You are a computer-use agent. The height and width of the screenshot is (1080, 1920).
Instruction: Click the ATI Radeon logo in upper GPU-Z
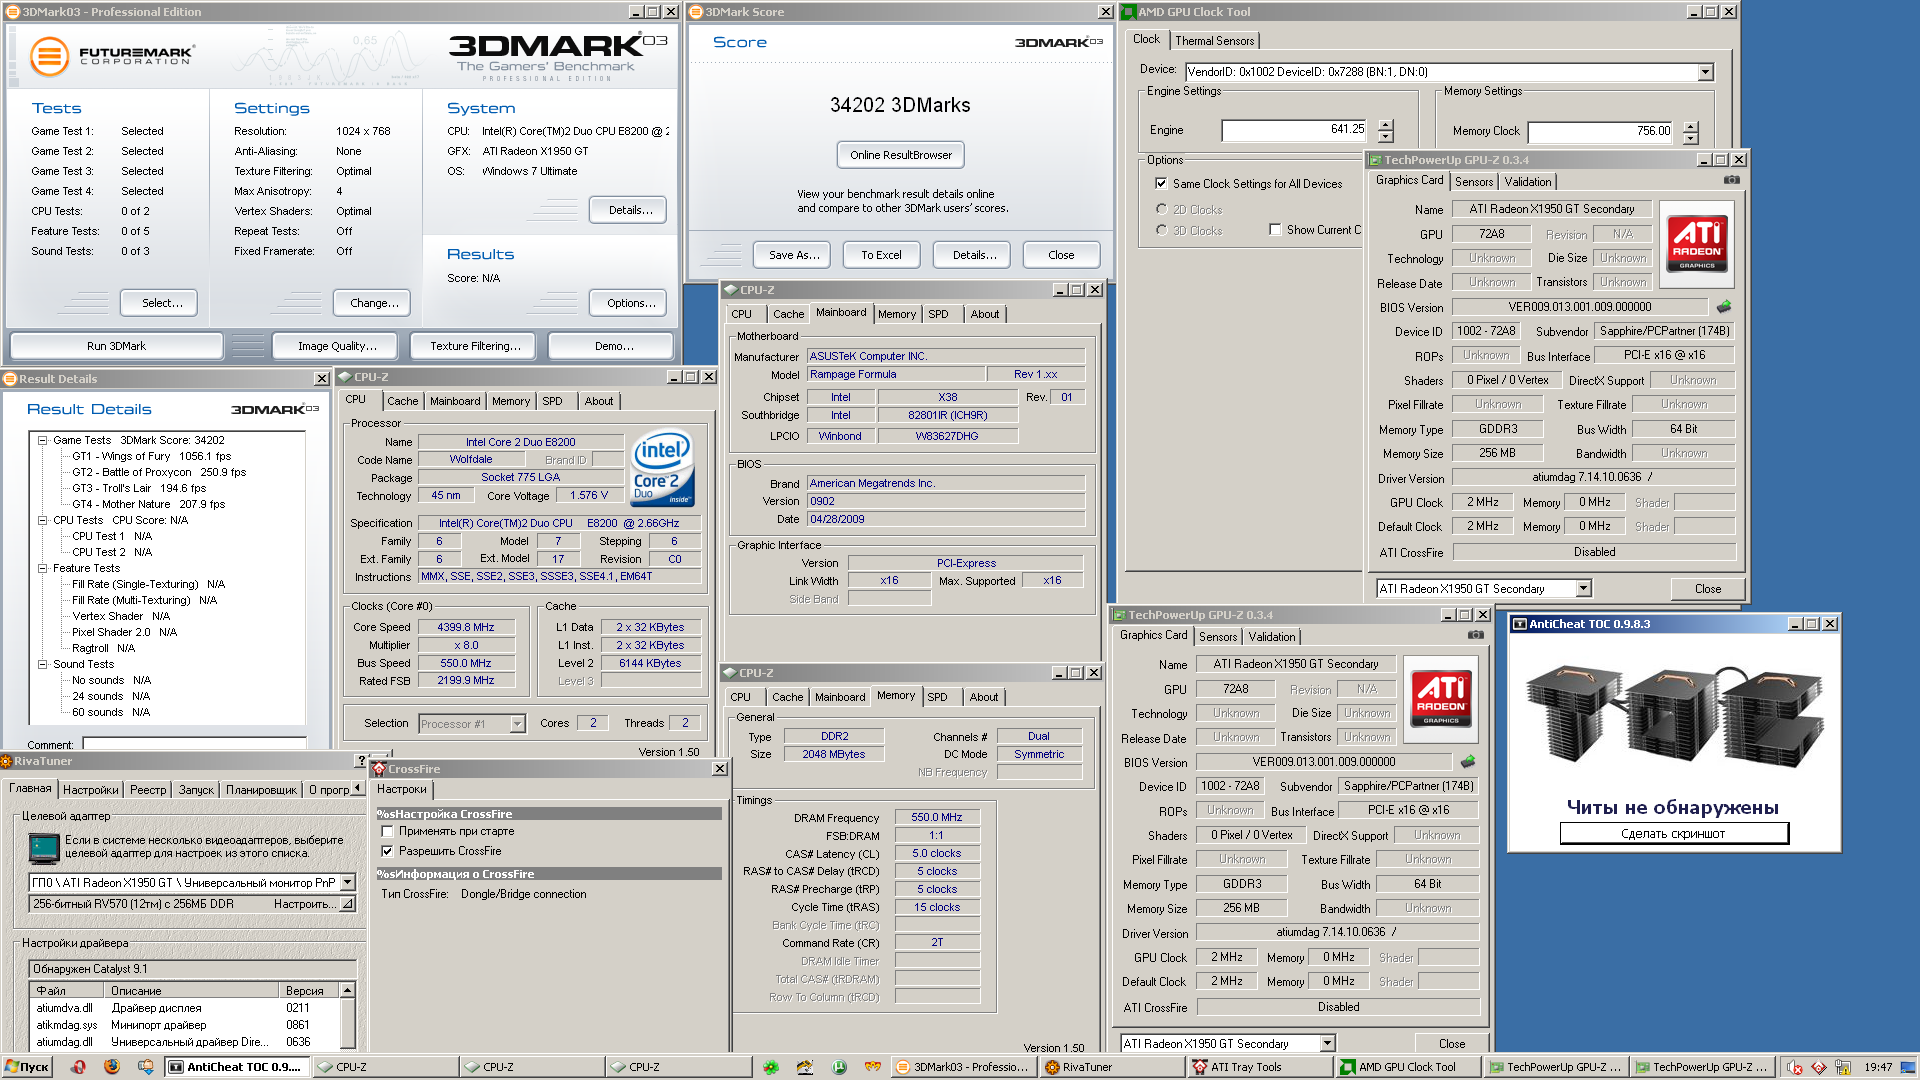point(1696,245)
